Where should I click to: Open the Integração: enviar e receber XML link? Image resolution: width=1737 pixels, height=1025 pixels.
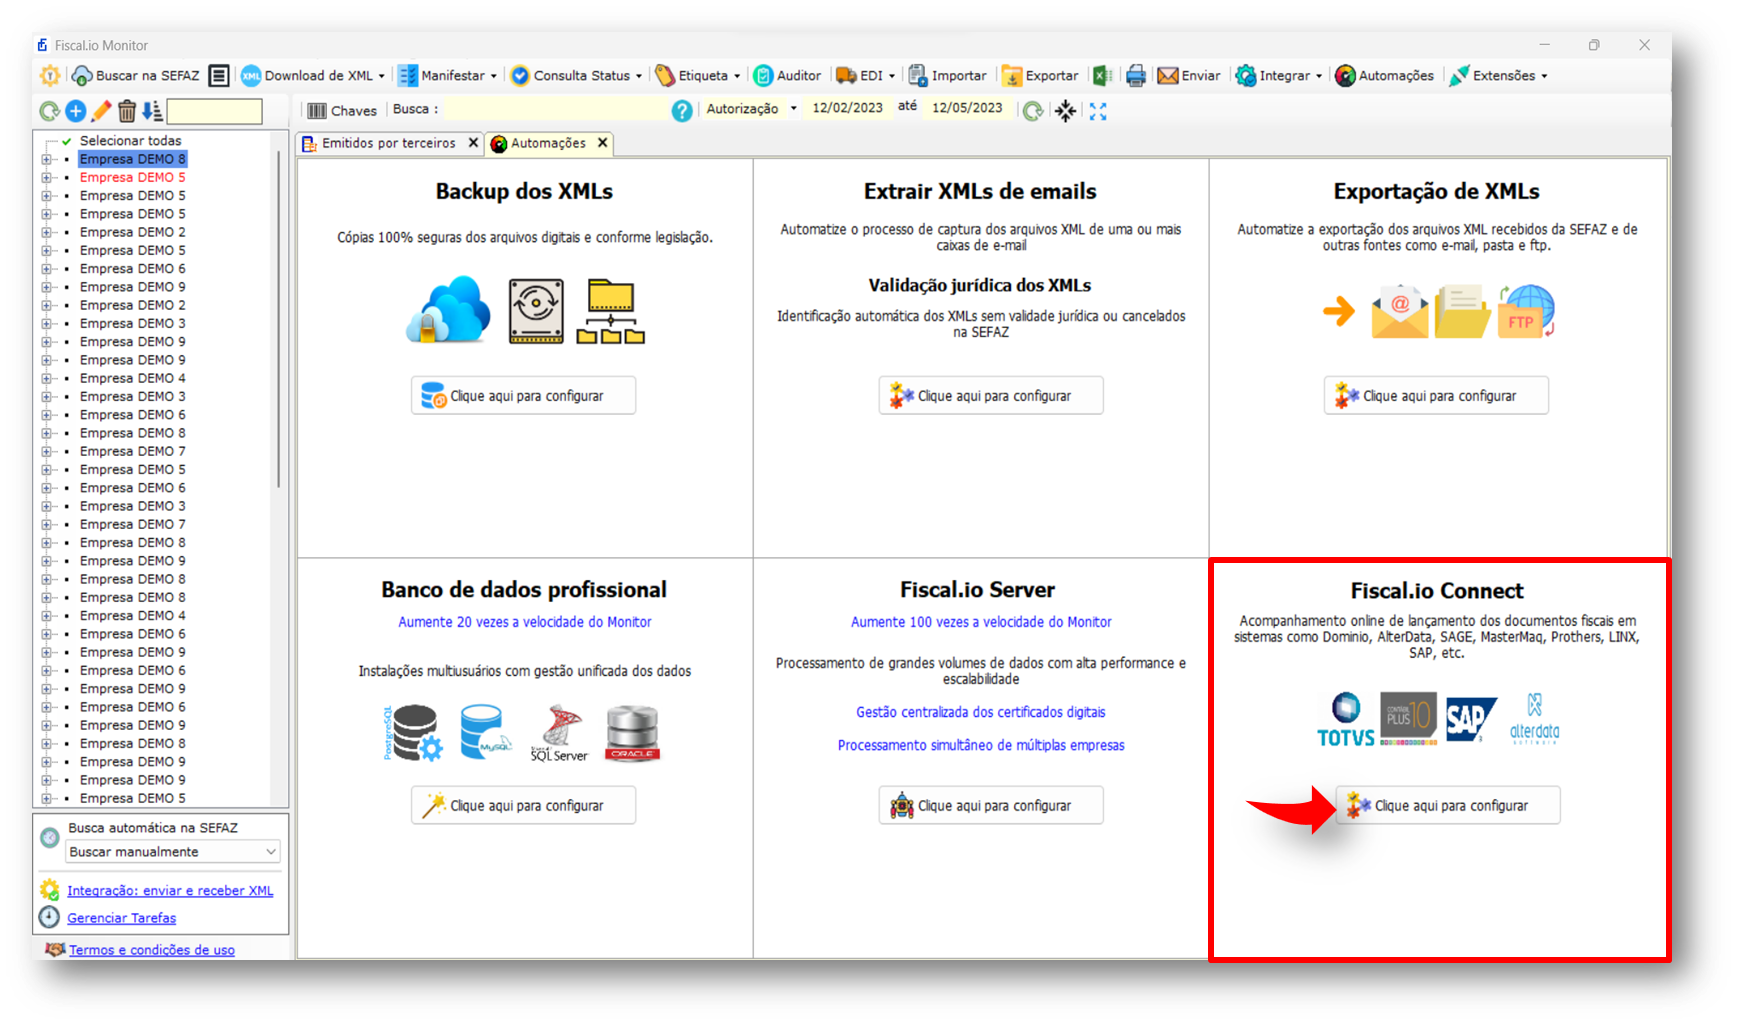(x=170, y=891)
